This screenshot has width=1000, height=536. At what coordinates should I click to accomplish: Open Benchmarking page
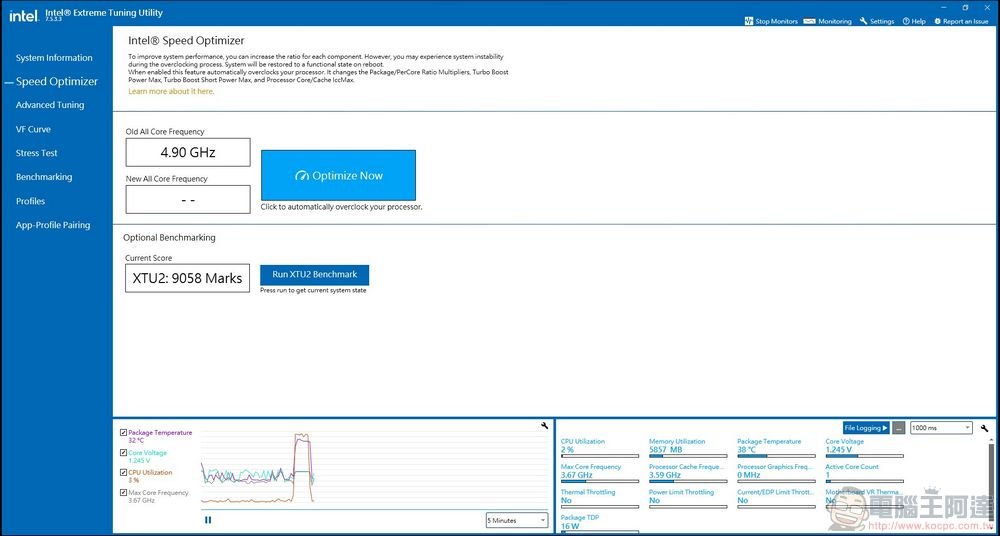[x=44, y=177]
